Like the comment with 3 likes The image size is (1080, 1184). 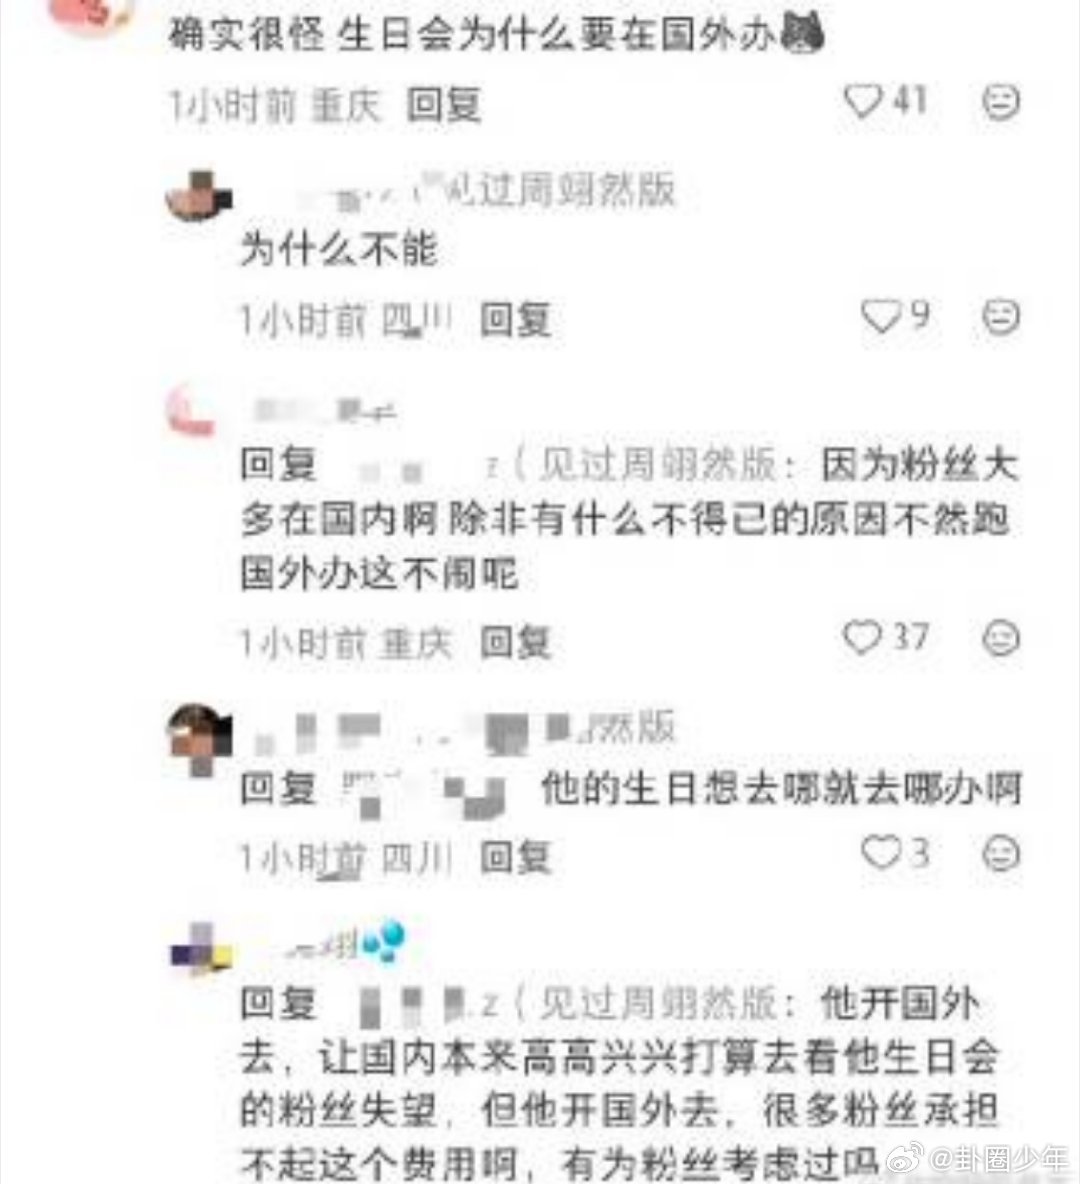[881, 853]
